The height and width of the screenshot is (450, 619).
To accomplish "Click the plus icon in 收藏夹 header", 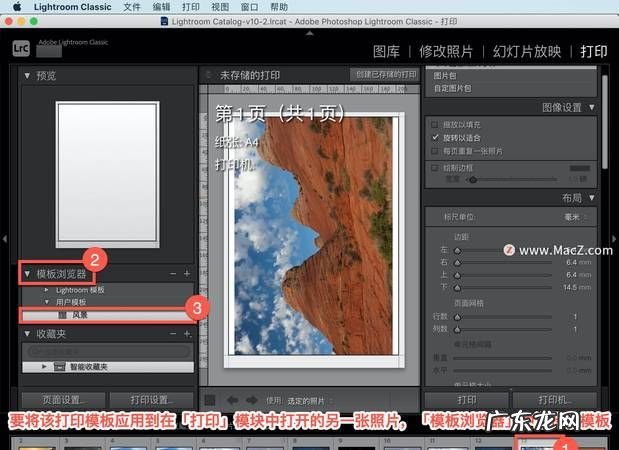I will click(x=186, y=333).
